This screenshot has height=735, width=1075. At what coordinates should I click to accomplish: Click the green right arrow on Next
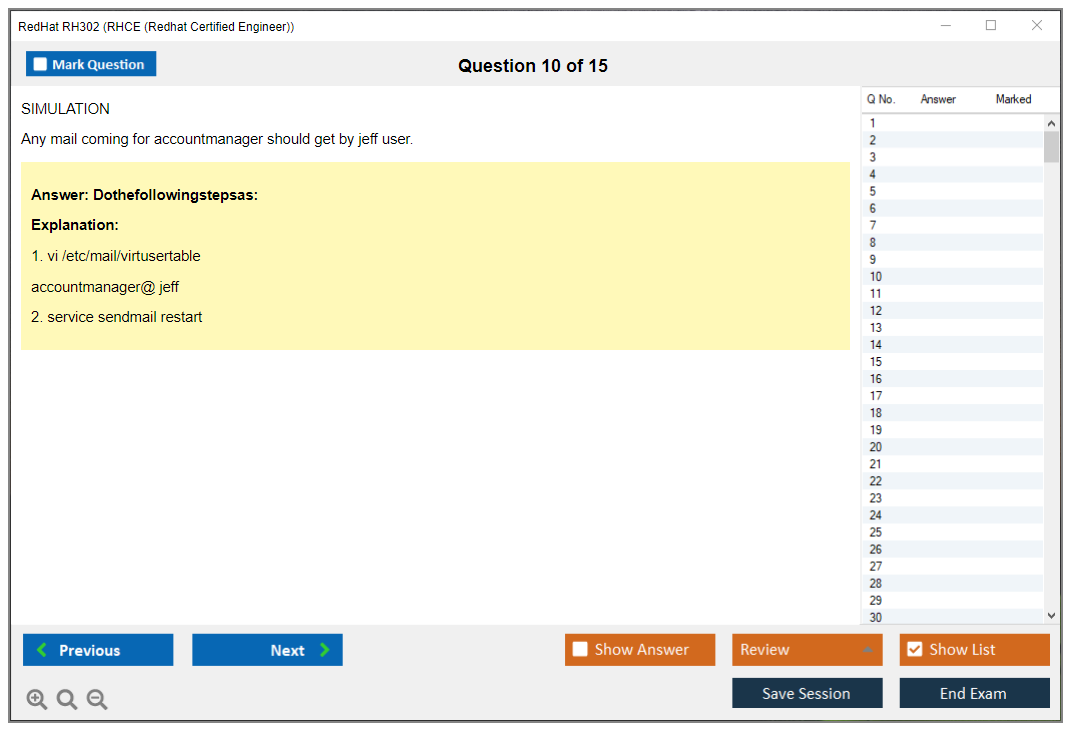(325, 650)
